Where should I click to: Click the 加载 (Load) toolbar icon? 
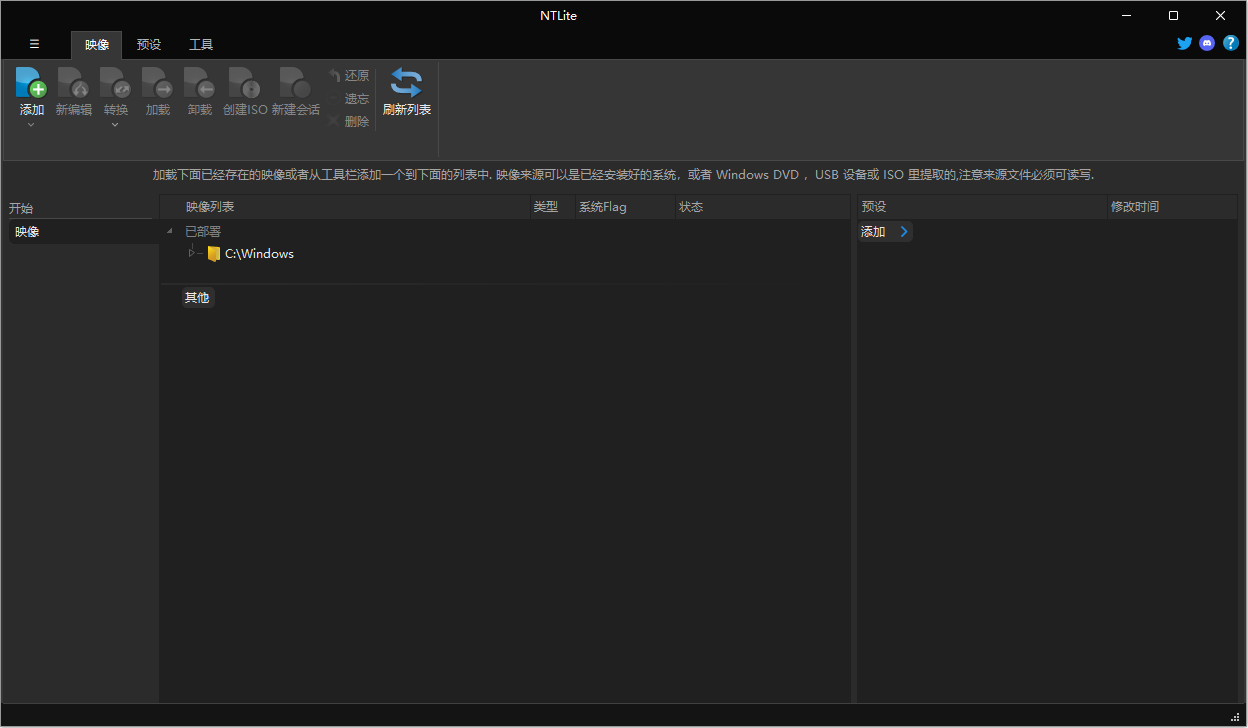click(157, 90)
